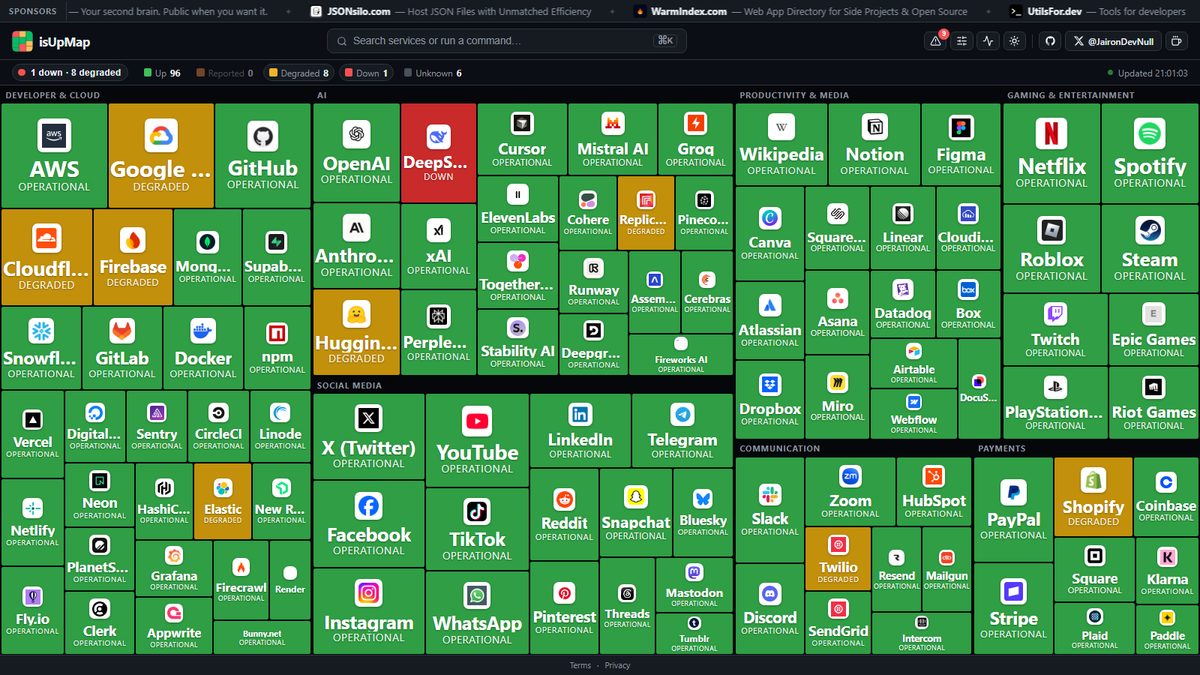Open the UtilsFor.dev sponsor link
The image size is (1200, 675).
click(1096, 11)
